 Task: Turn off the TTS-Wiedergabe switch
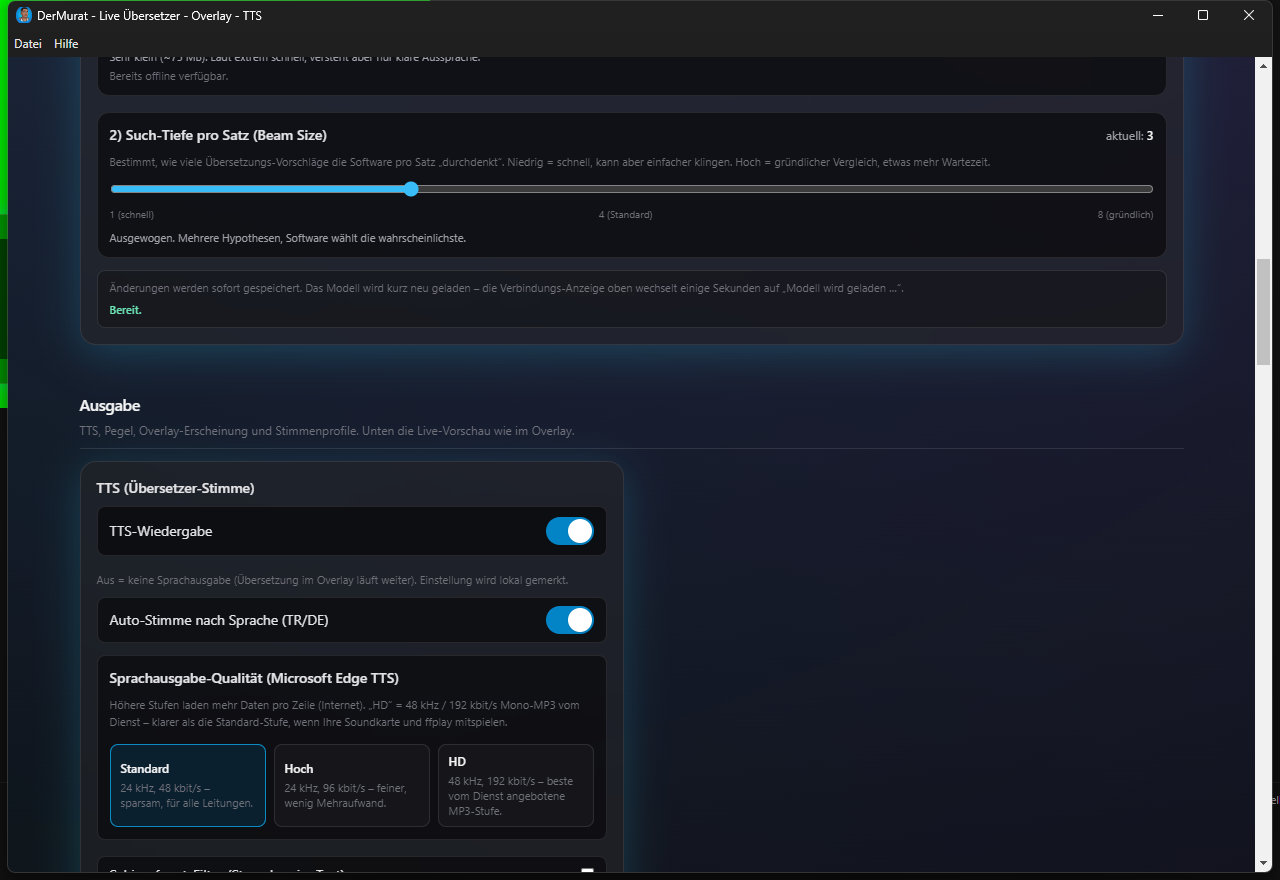[x=570, y=531]
